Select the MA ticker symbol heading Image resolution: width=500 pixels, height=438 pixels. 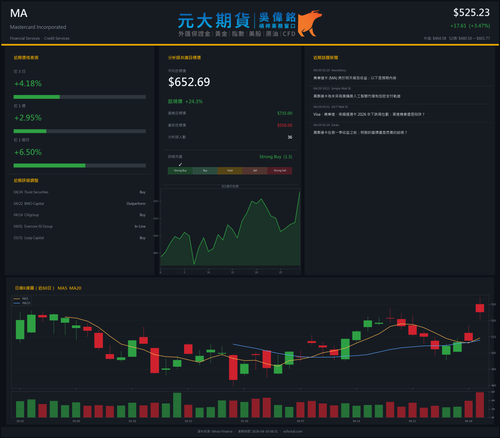[19, 13]
